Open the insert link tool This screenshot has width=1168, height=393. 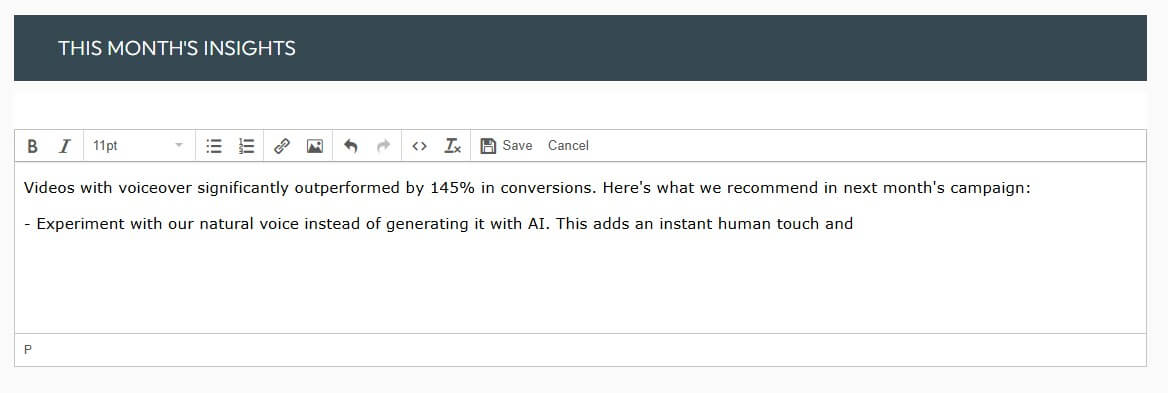coord(282,146)
